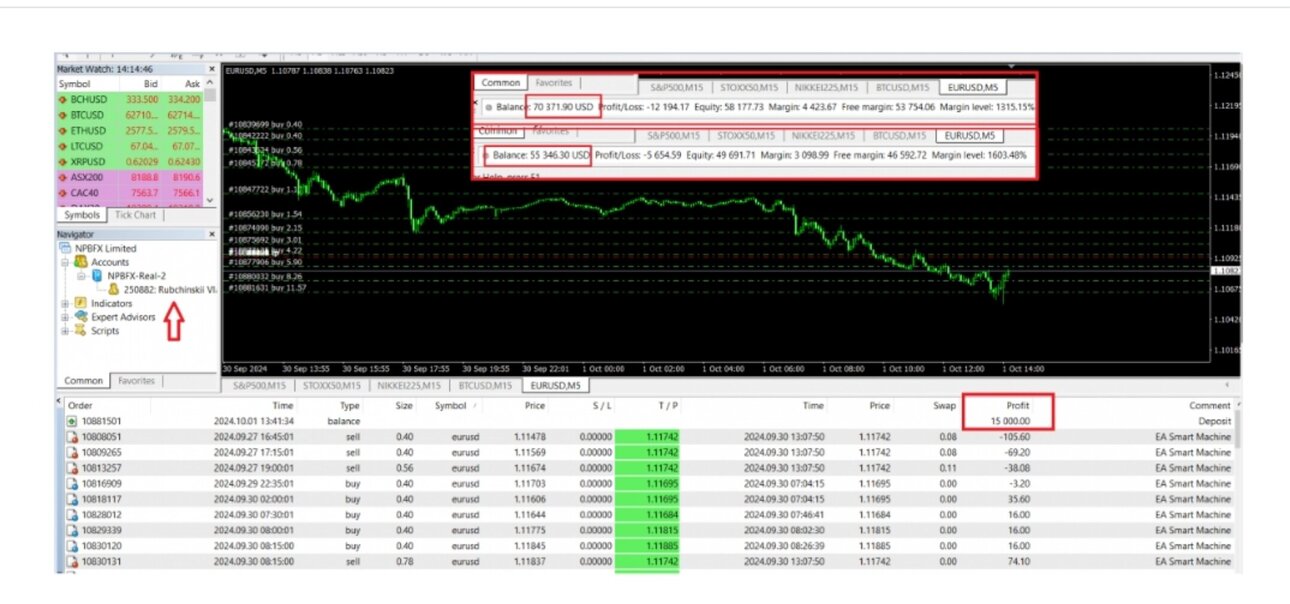Sort the history by the Swap column header
The width and height of the screenshot is (1290, 604).
pyautogui.click(x=944, y=406)
